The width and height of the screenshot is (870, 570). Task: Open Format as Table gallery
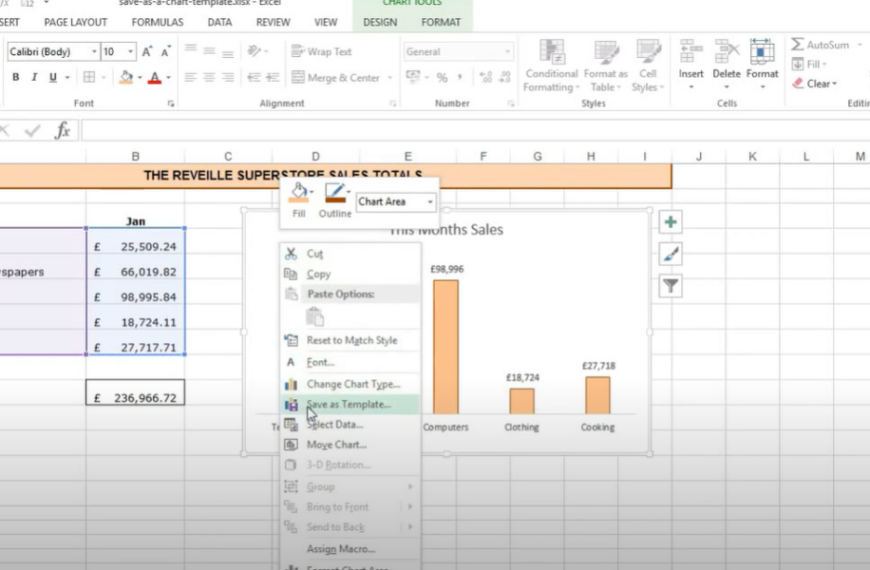605,65
